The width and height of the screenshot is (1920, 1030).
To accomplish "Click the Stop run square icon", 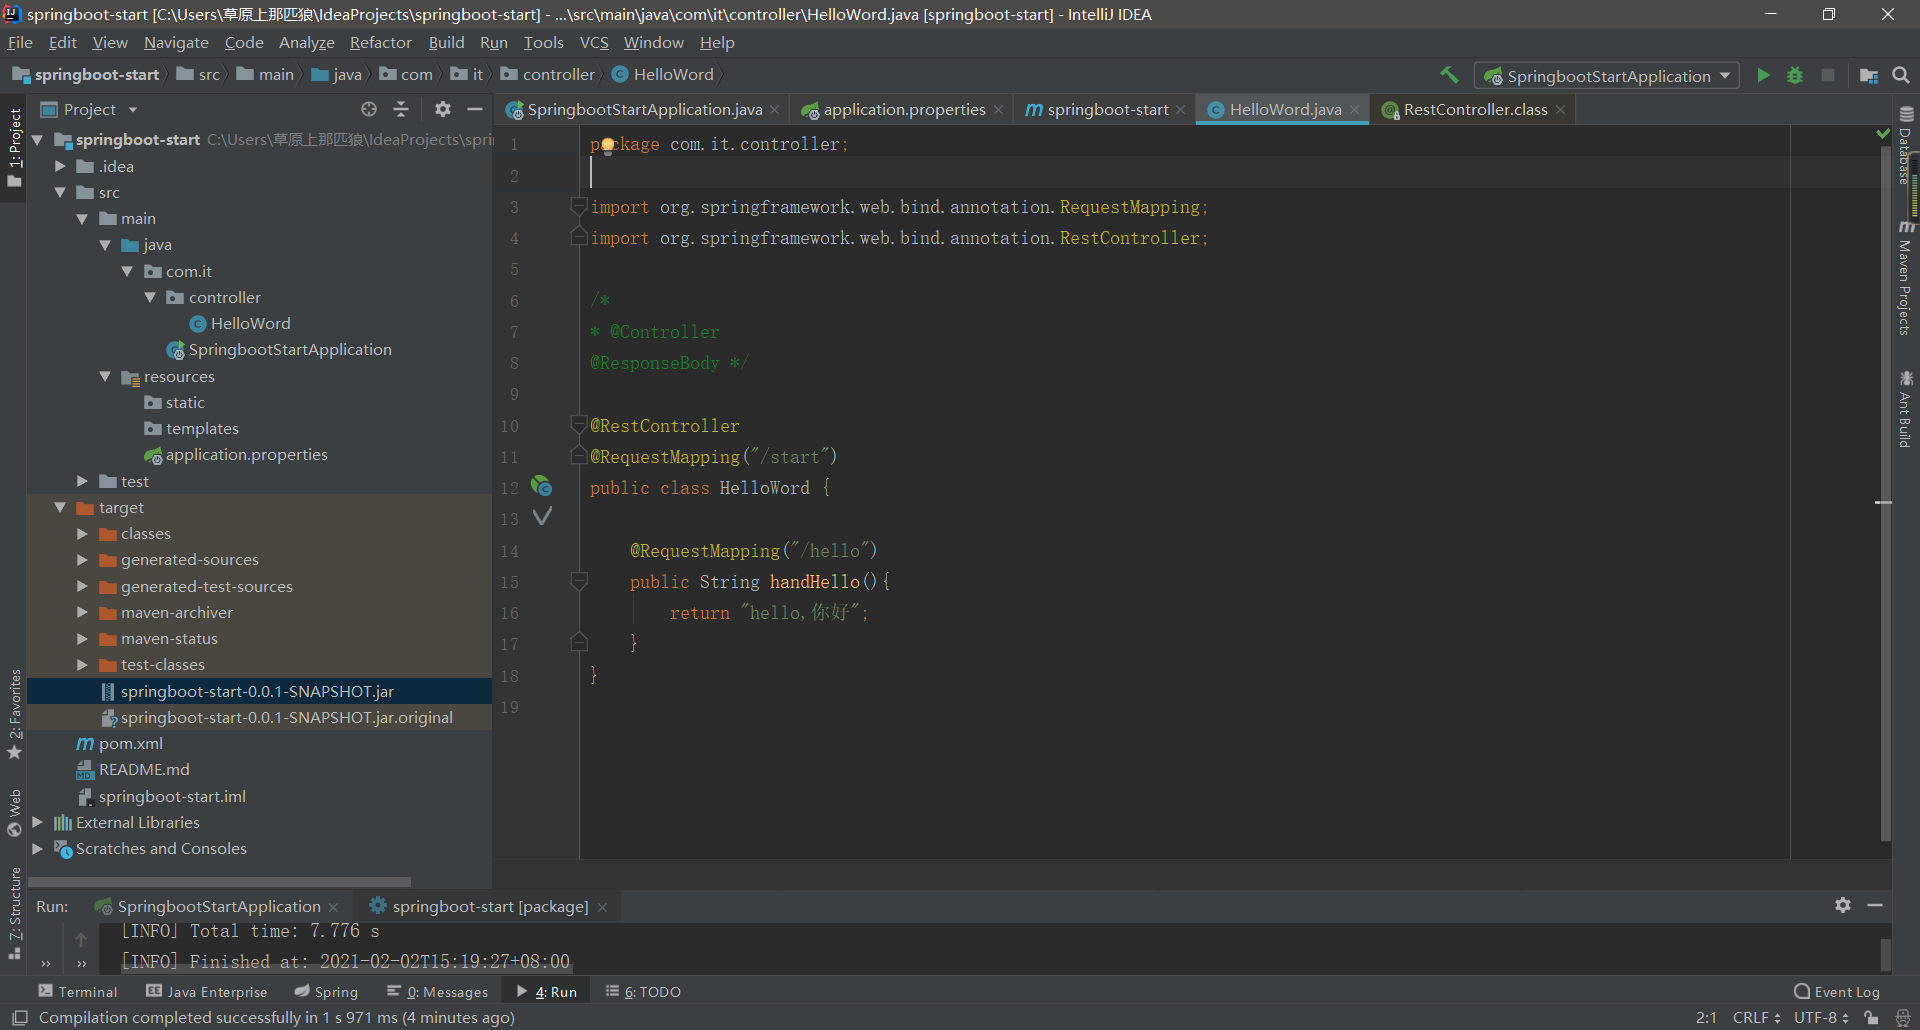I will [1828, 75].
